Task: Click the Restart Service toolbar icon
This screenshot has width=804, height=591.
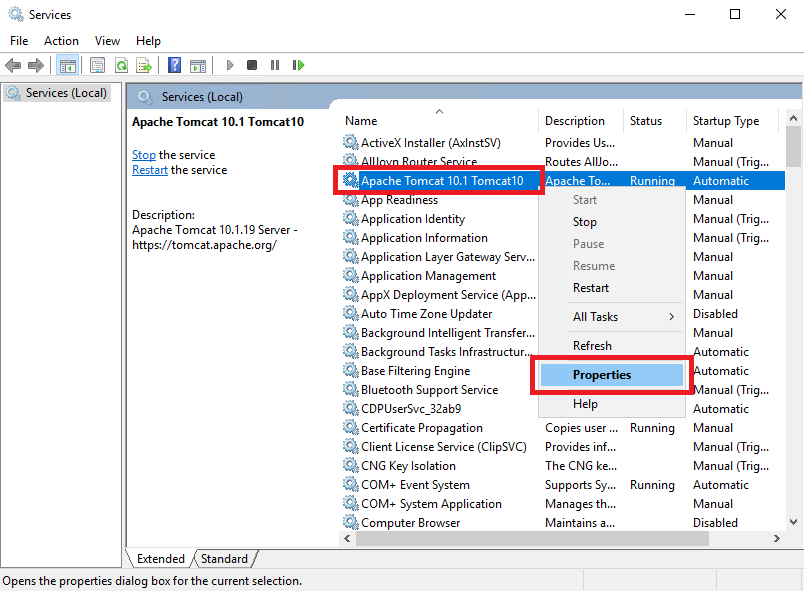Action: [298, 65]
